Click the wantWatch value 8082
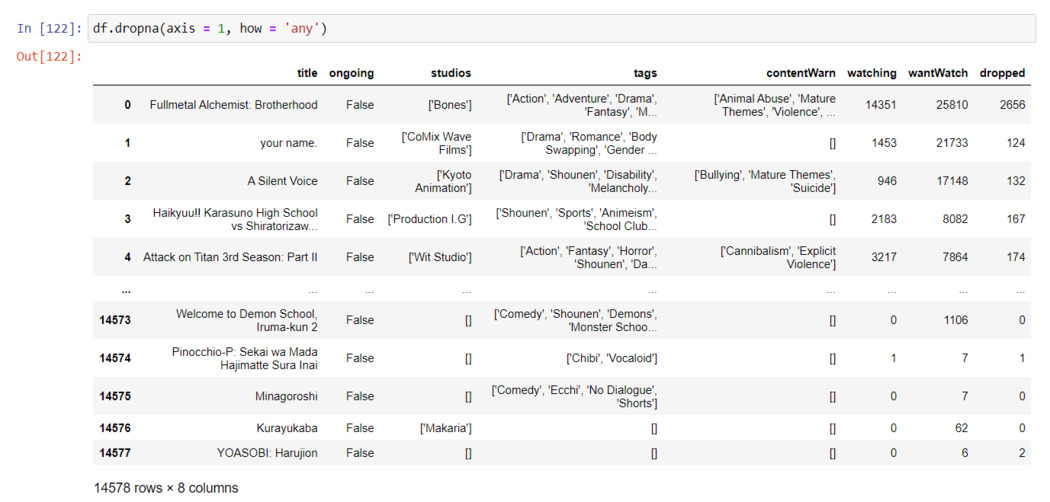Image resolution: width=1050 pixels, height=502 pixels. pyautogui.click(x=956, y=219)
